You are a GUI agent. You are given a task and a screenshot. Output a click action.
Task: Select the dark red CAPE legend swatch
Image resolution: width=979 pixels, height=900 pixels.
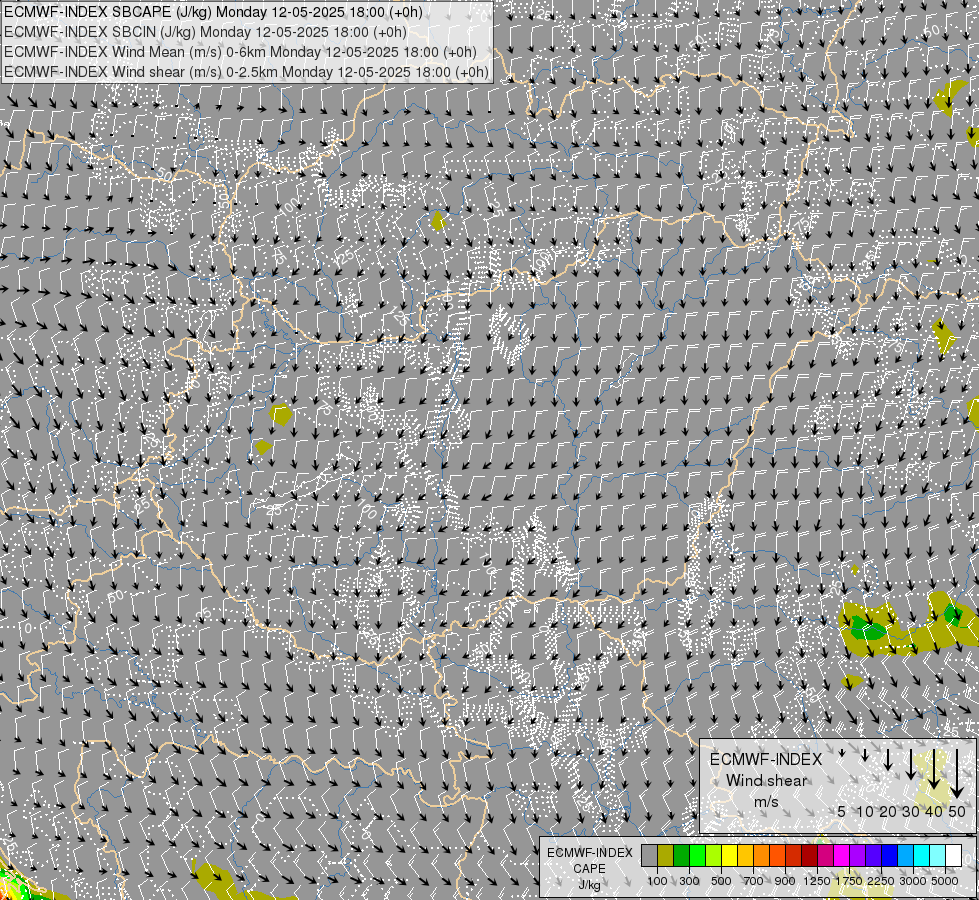pos(810,855)
